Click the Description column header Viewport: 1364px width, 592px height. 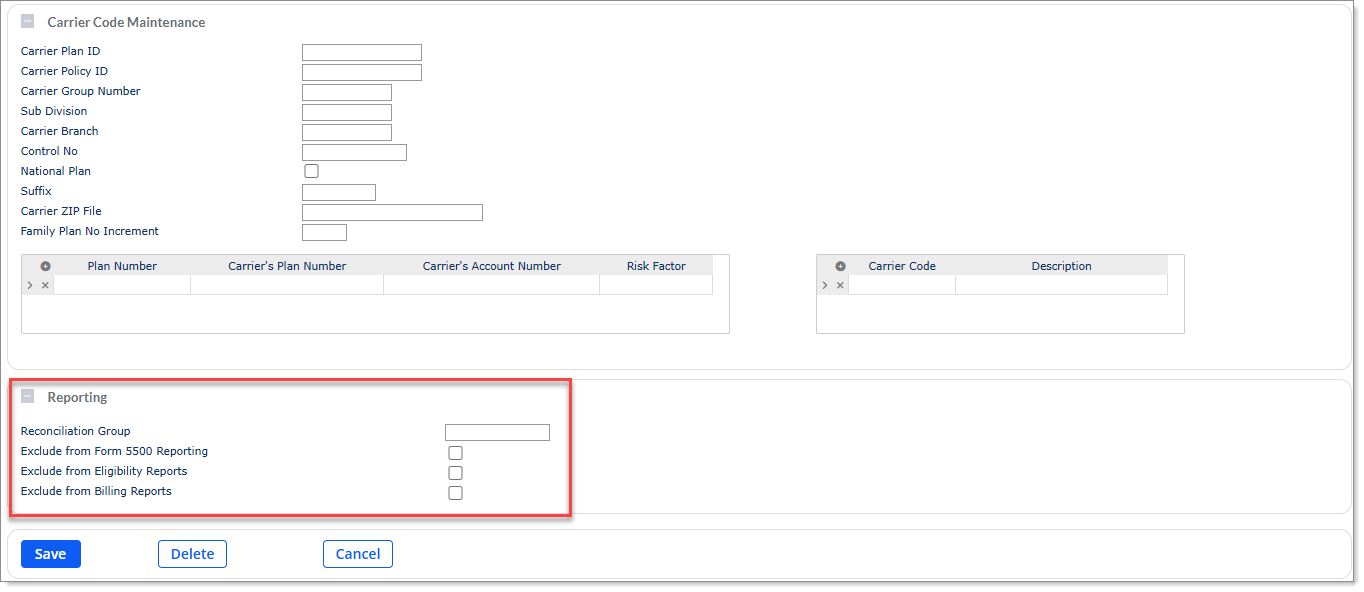click(x=1061, y=266)
